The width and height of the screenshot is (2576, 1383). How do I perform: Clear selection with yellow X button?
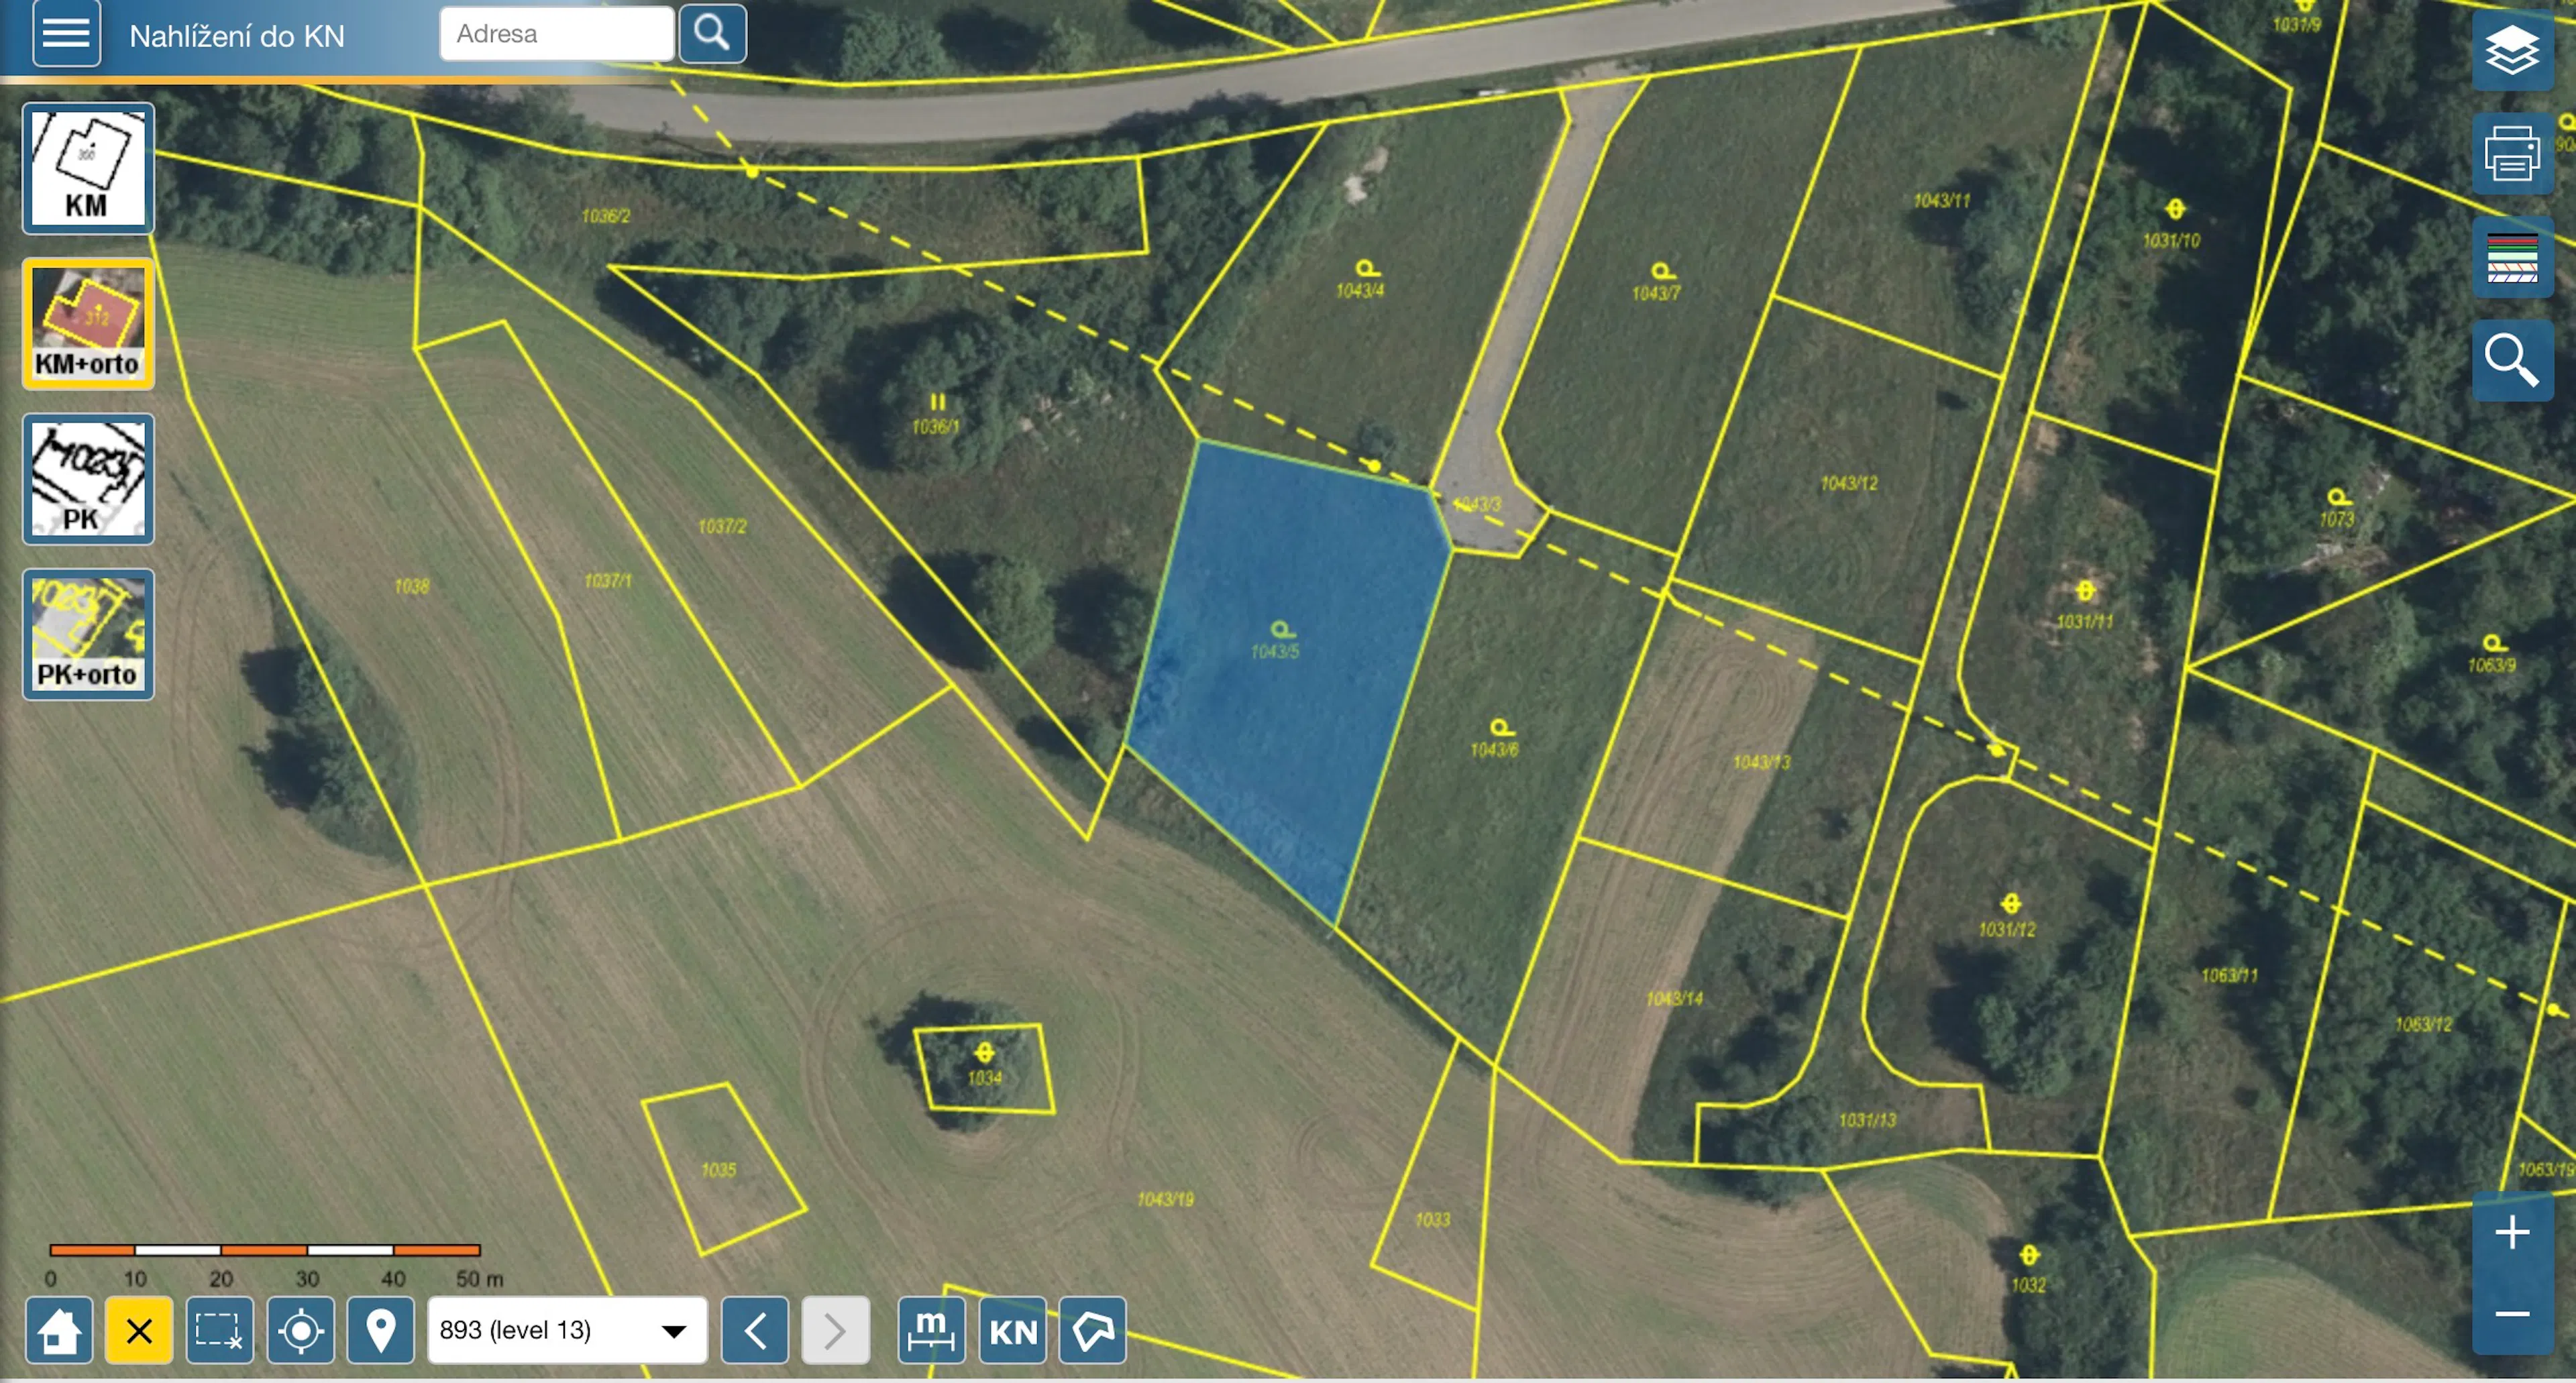139,1330
